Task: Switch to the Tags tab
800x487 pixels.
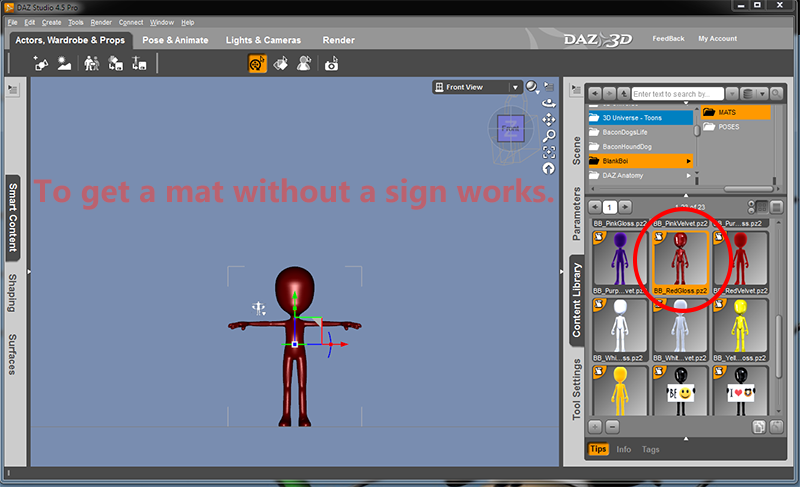Action: coord(651,449)
